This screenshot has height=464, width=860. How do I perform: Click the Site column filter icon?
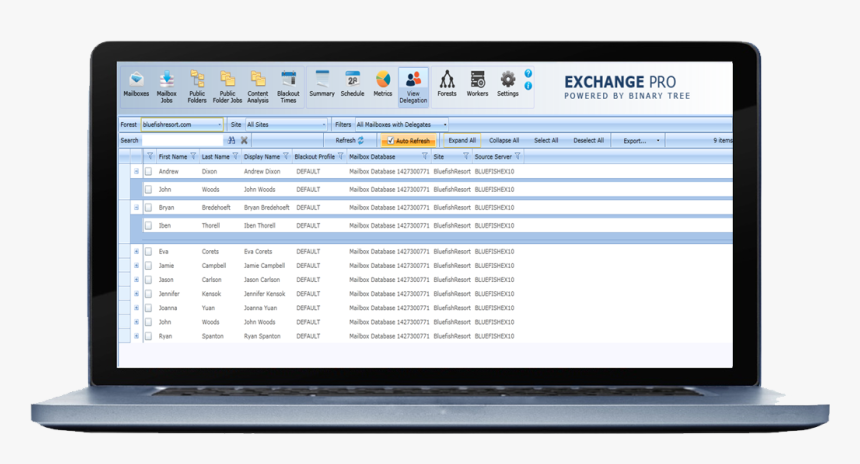point(466,156)
